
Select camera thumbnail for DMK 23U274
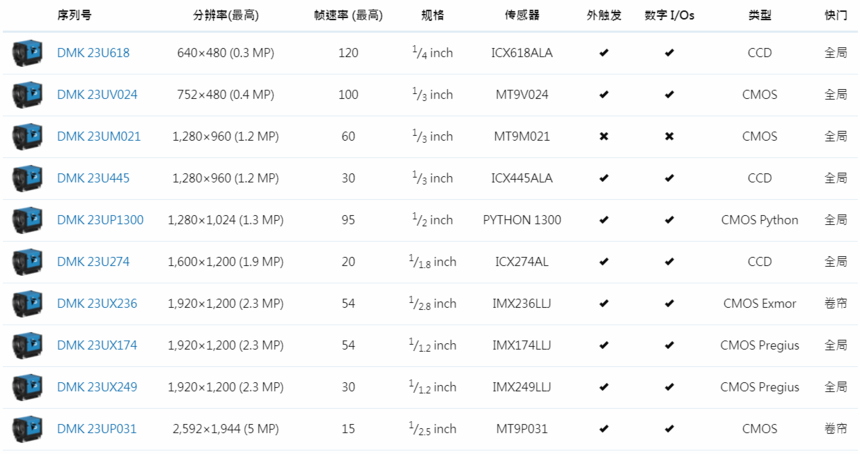(x=27, y=262)
